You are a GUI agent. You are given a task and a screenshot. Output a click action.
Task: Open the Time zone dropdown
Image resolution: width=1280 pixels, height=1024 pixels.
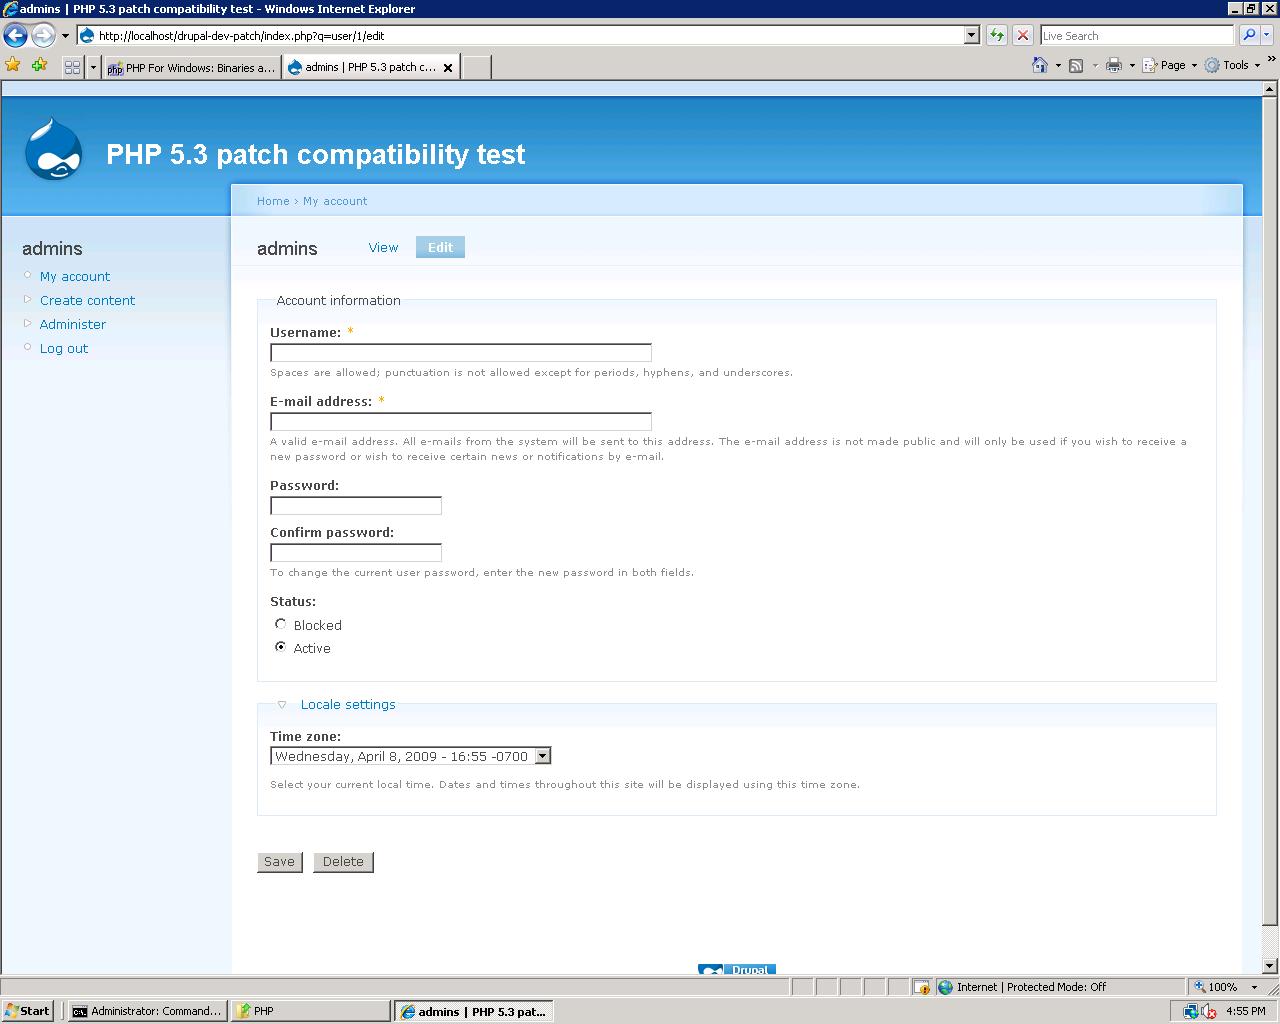click(x=542, y=756)
